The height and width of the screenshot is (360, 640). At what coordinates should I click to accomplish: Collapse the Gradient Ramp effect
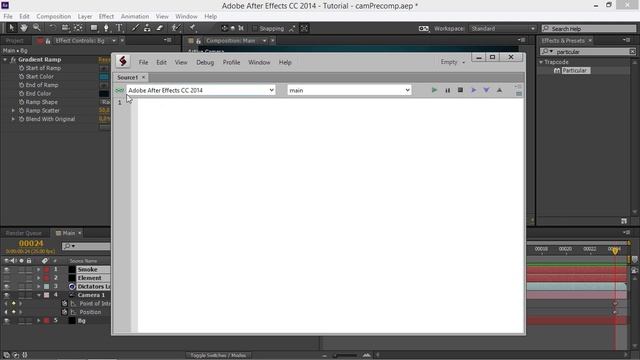[x=5, y=60]
